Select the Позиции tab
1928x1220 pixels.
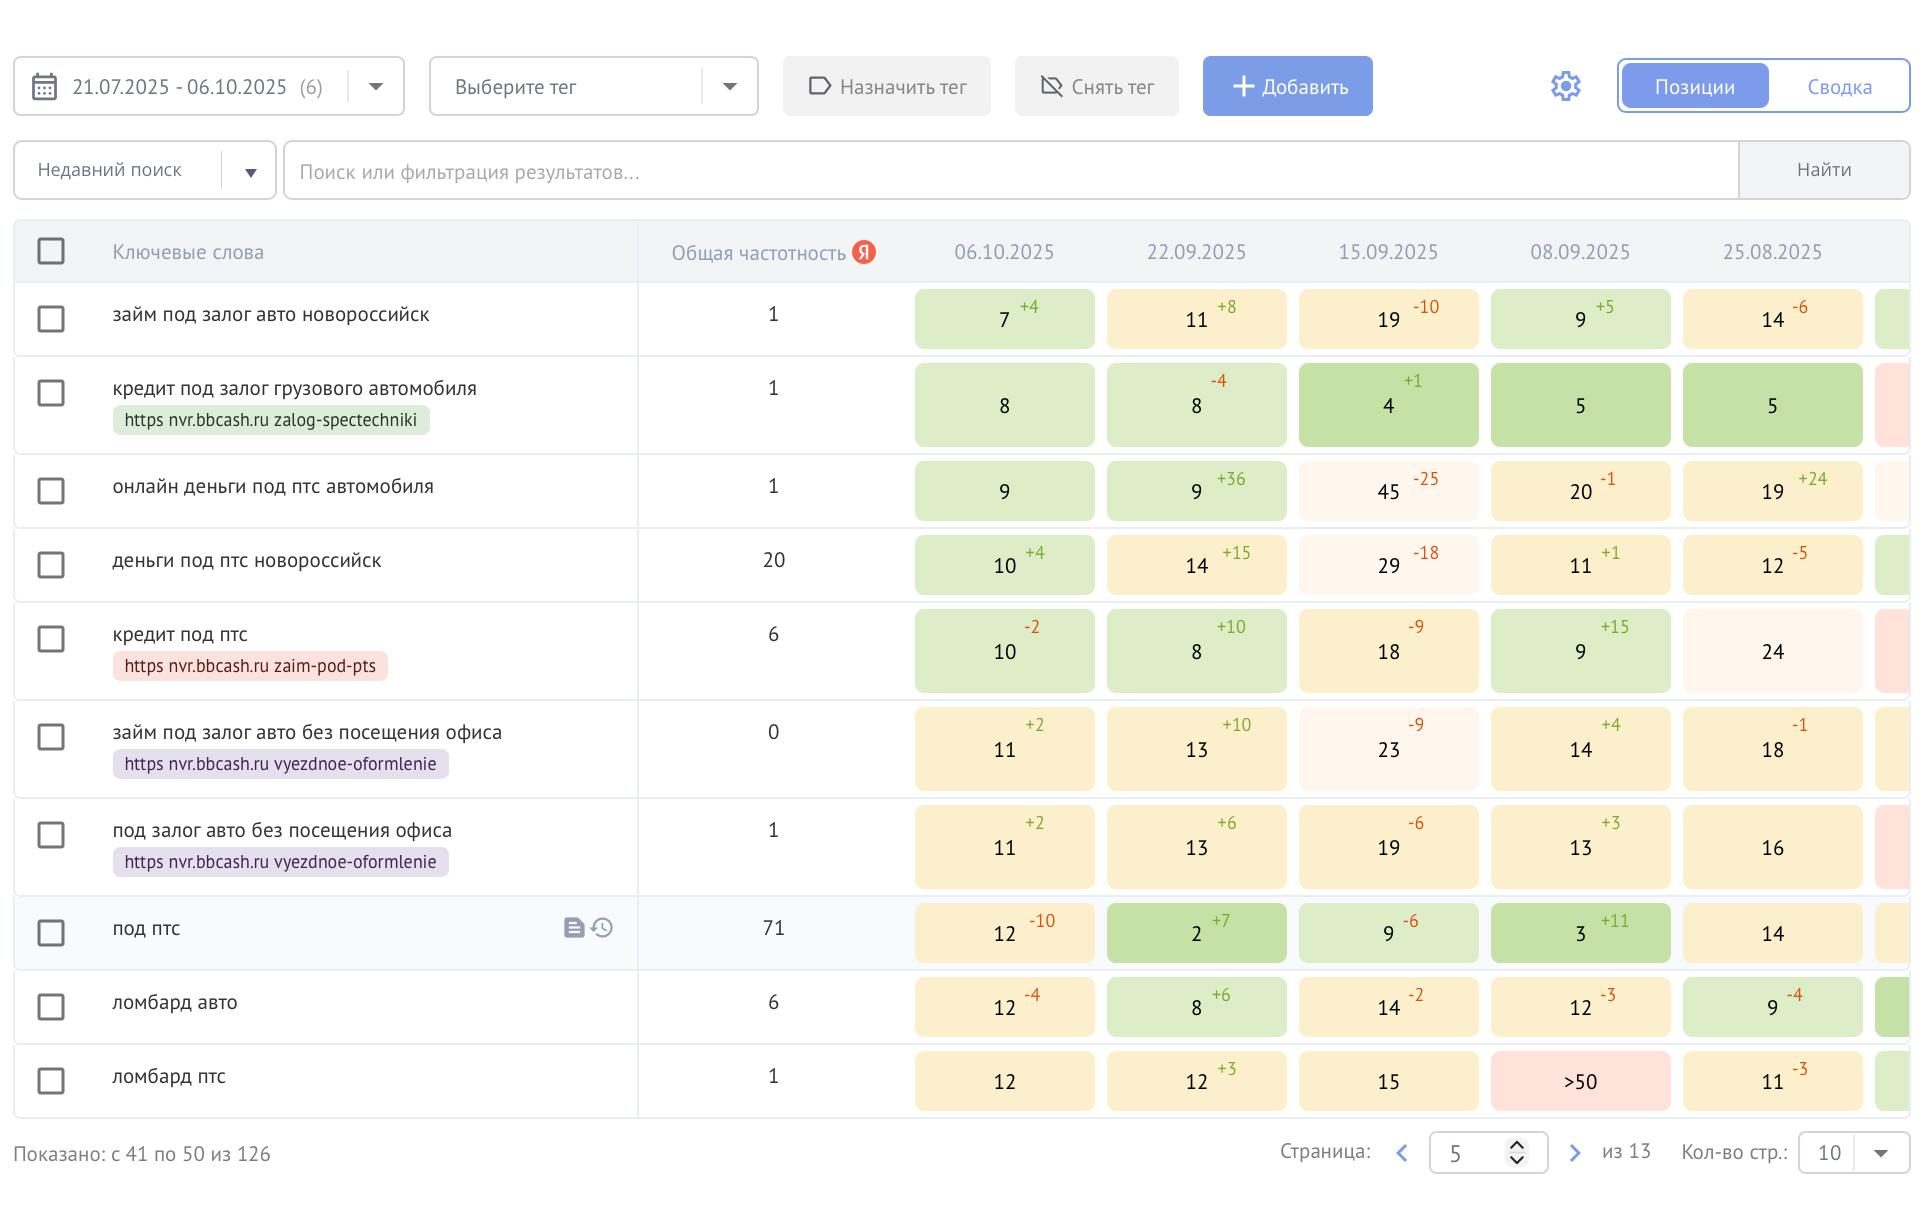pos(1694,87)
